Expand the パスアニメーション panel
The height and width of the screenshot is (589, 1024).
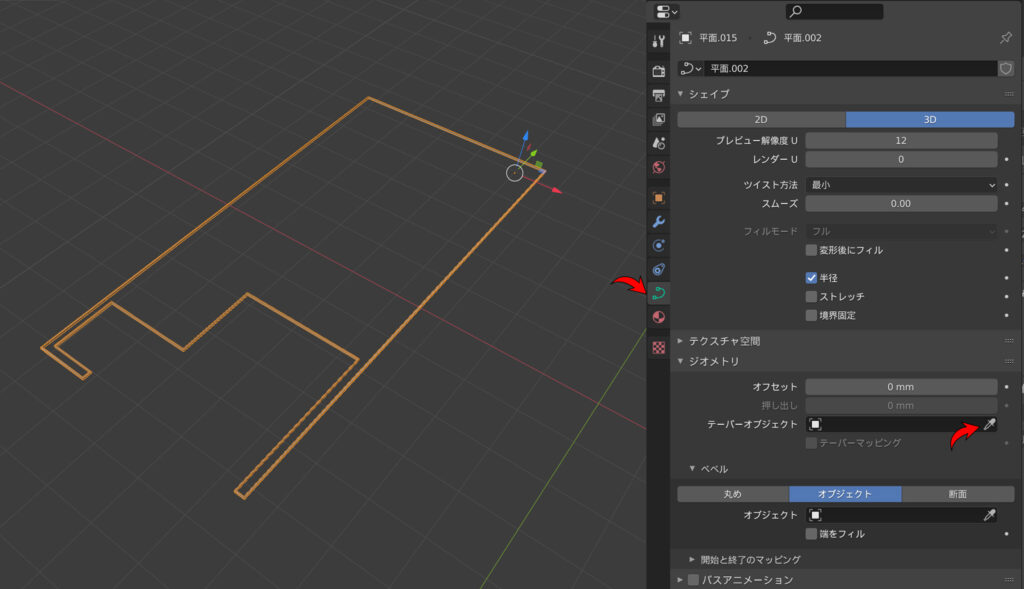[680, 580]
